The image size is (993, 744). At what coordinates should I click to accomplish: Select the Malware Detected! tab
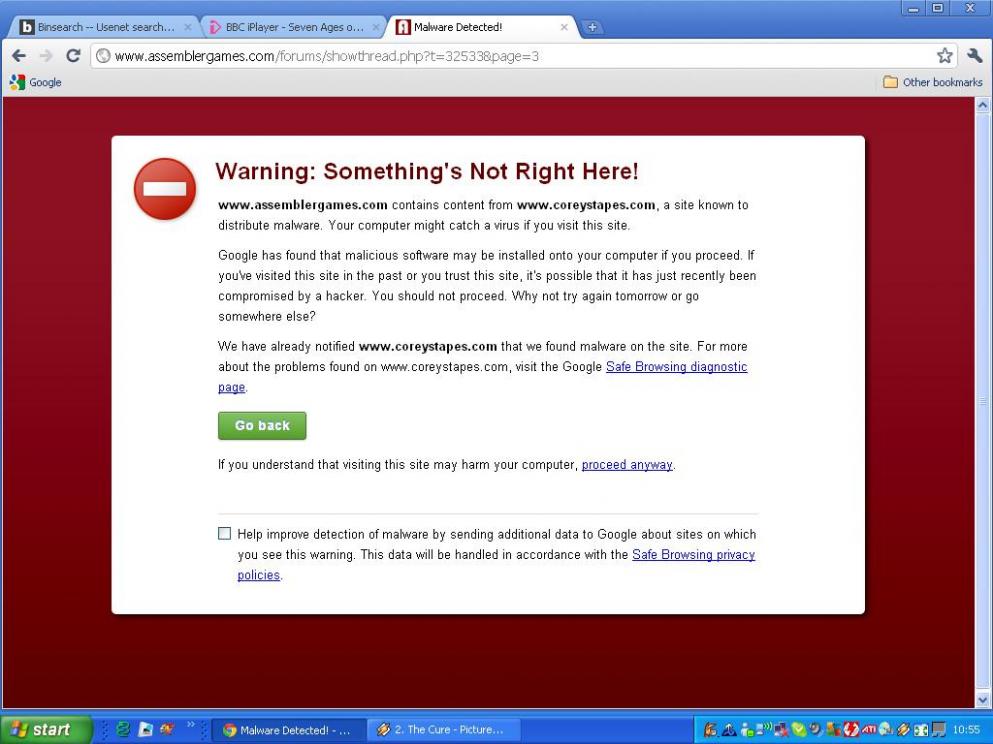click(481, 27)
